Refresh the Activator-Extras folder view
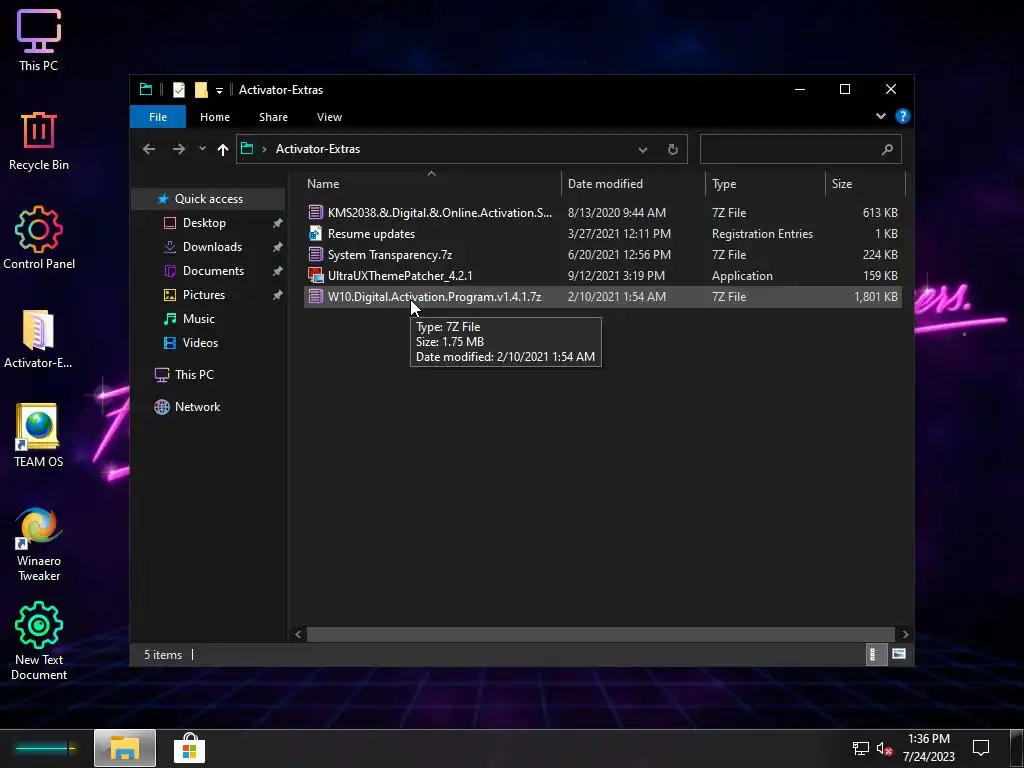The image size is (1024, 768). pos(673,150)
